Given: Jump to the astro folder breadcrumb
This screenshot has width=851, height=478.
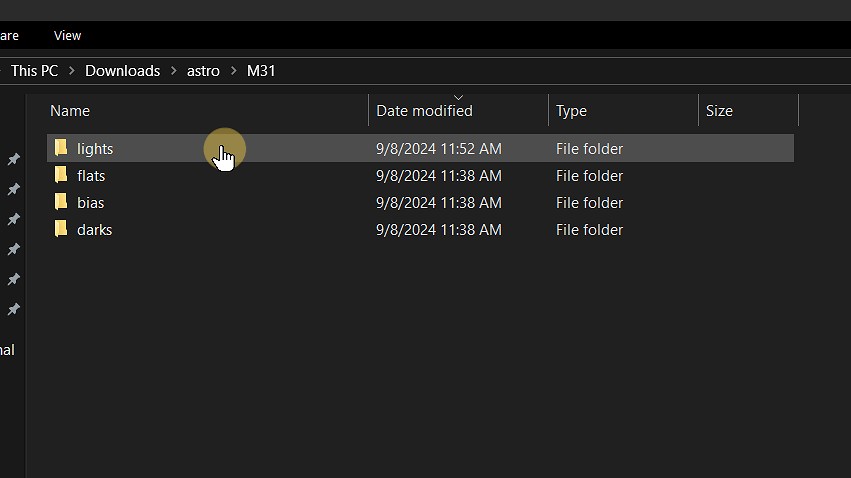Looking at the screenshot, I should click(x=203, y=71).
